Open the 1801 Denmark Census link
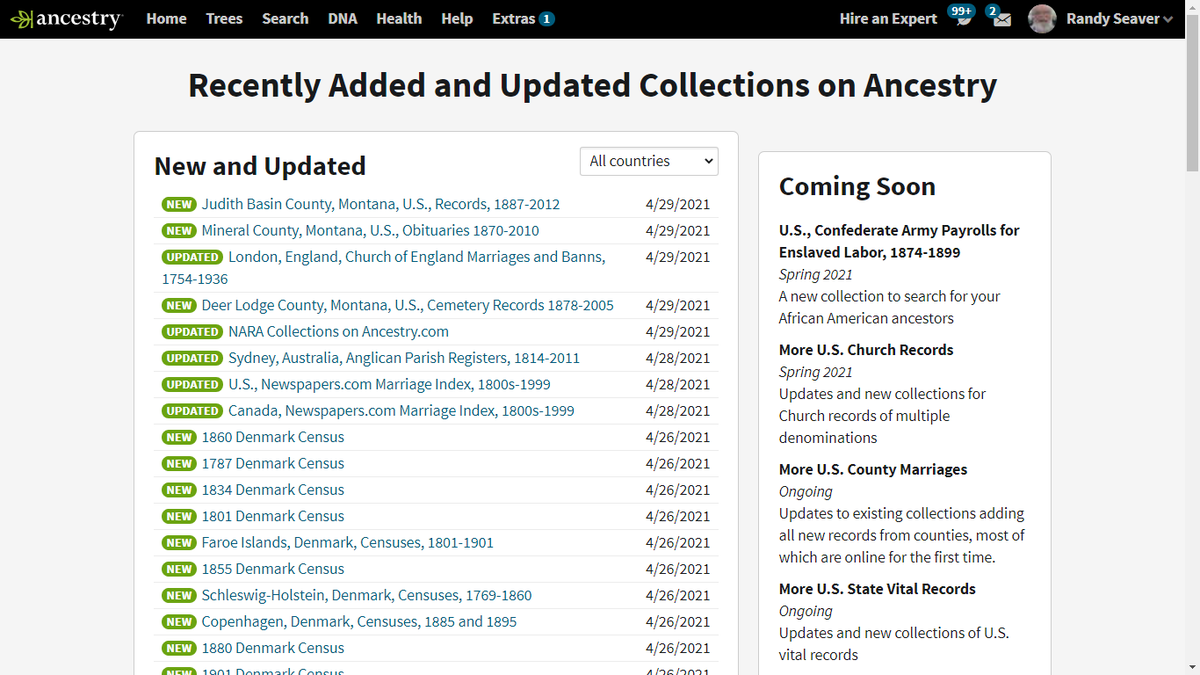1200x675 pixels. pos(273,516)
